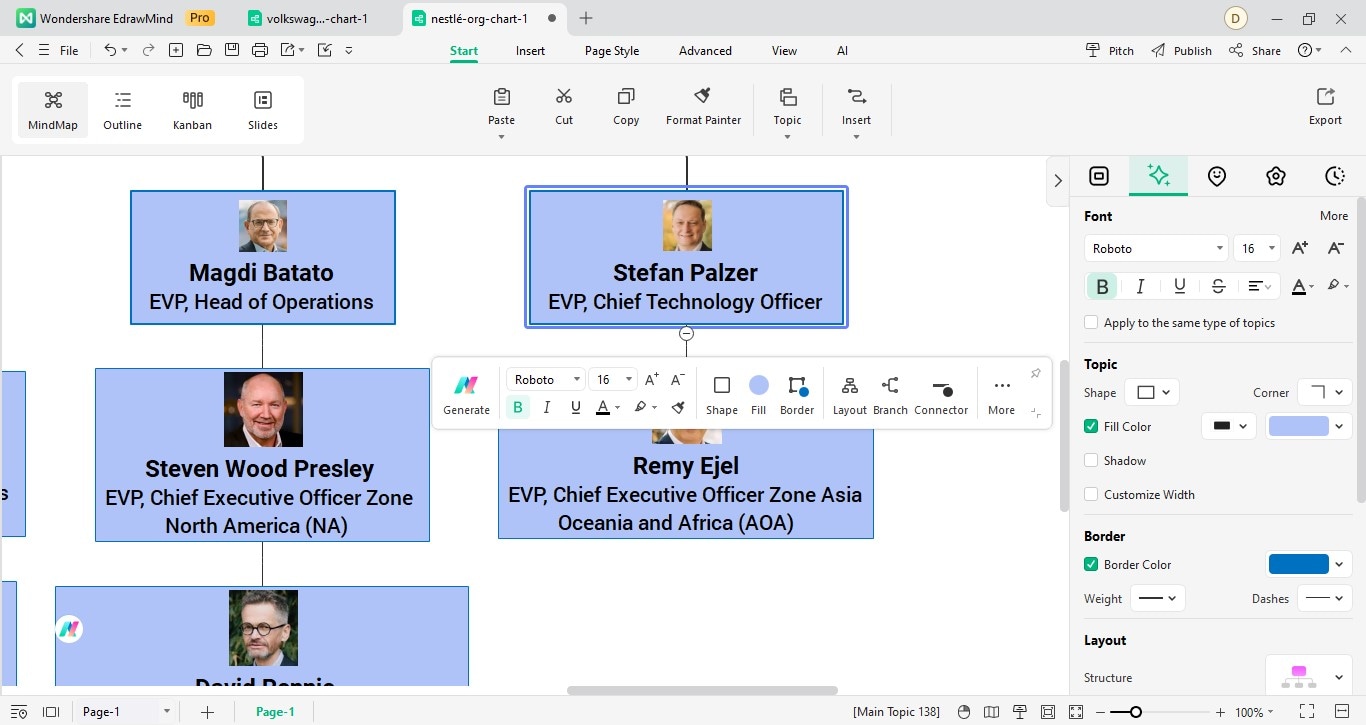Screen dimensions: 1366x725
Task: Open Connector in the floating toolbar
Action: click(x=941, y=394)
